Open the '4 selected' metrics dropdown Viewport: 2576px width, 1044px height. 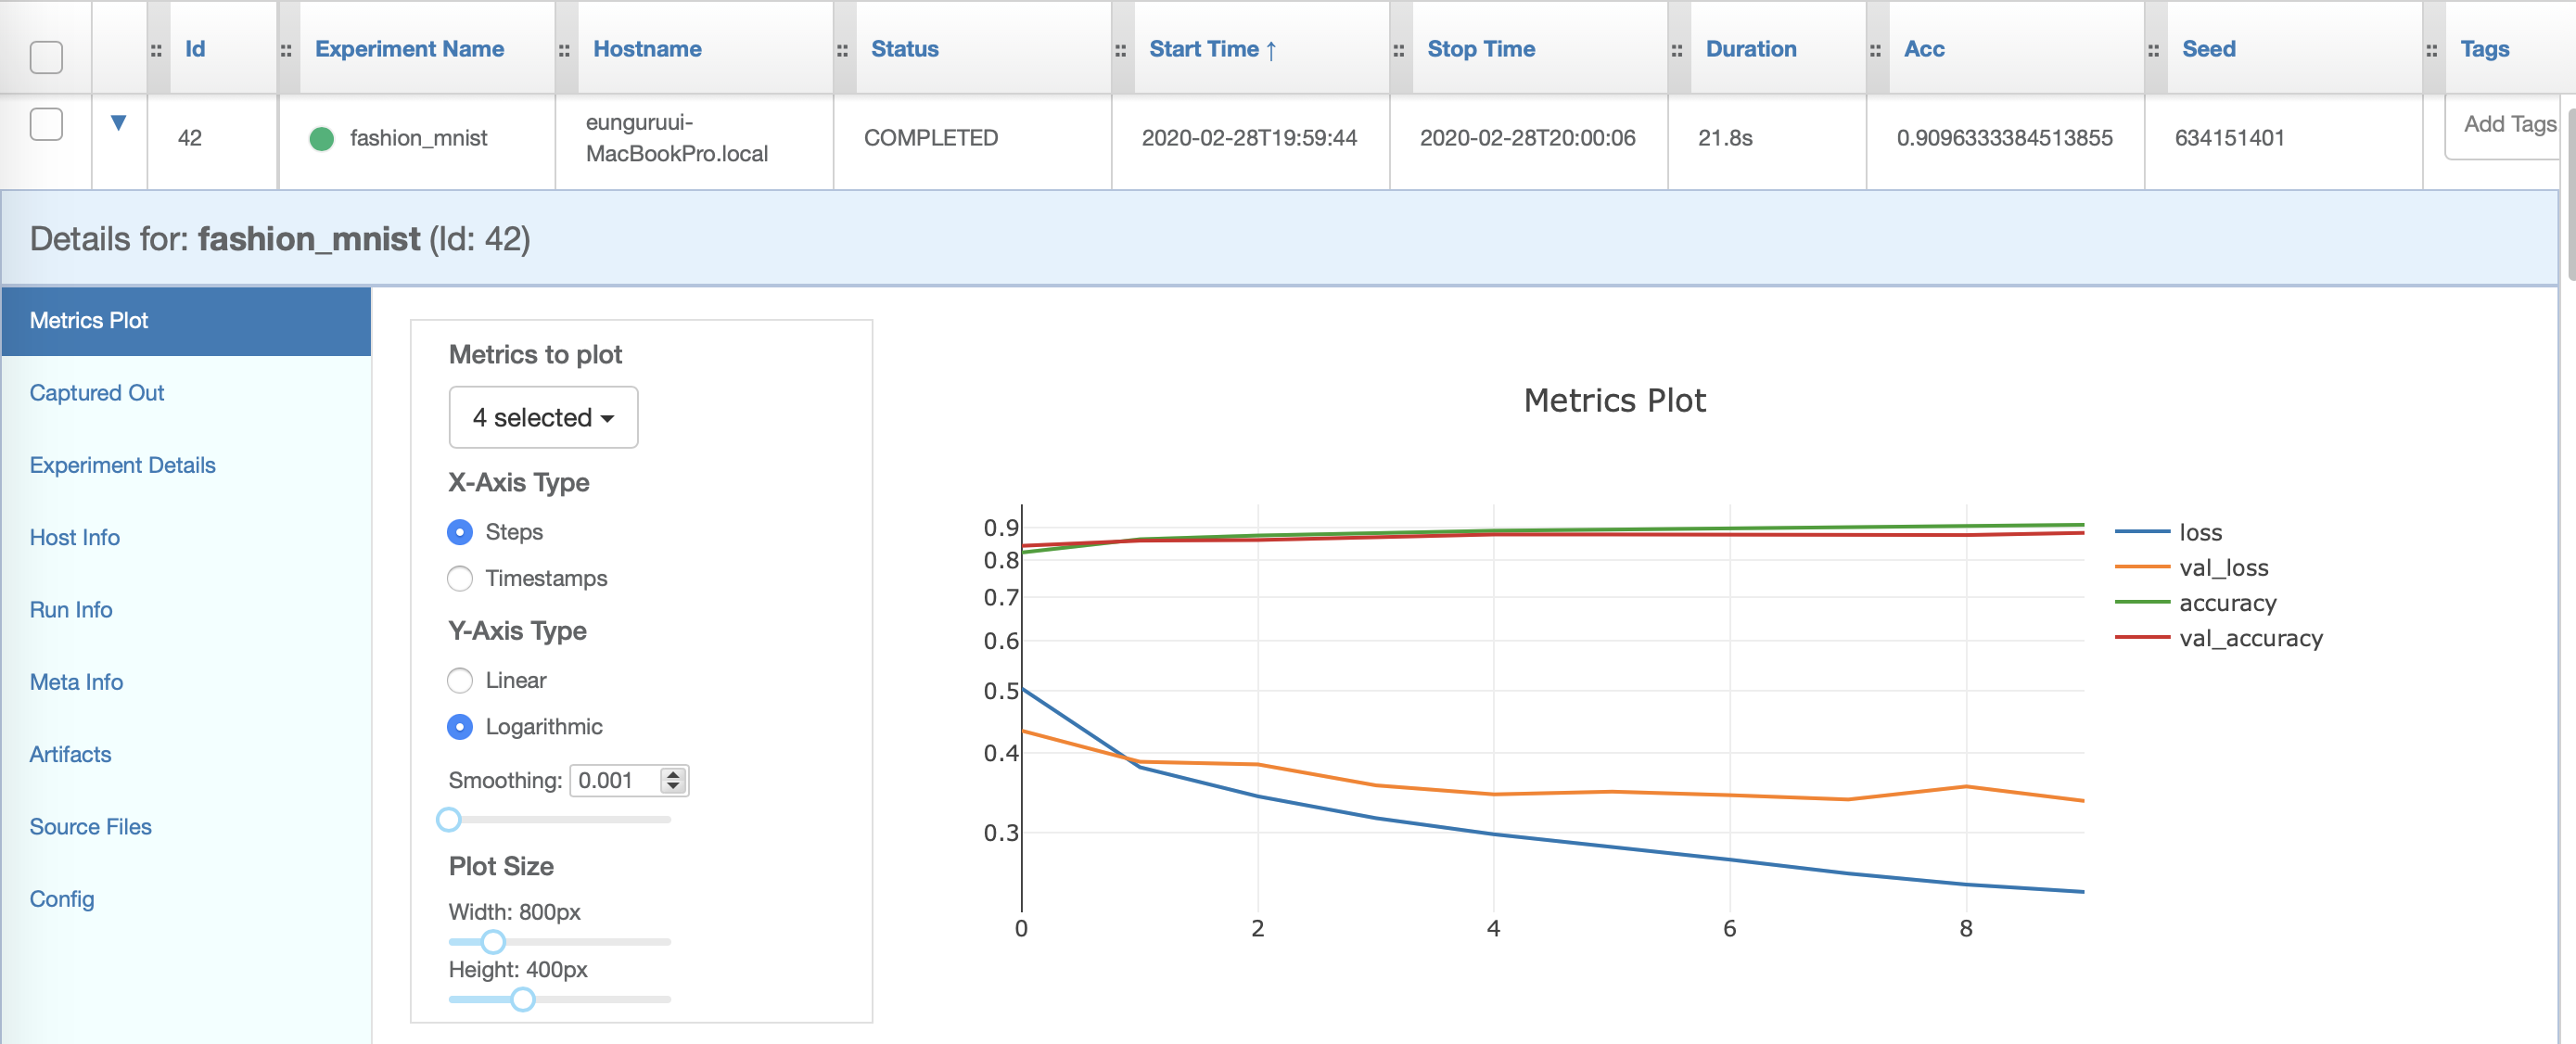[543, 418]
